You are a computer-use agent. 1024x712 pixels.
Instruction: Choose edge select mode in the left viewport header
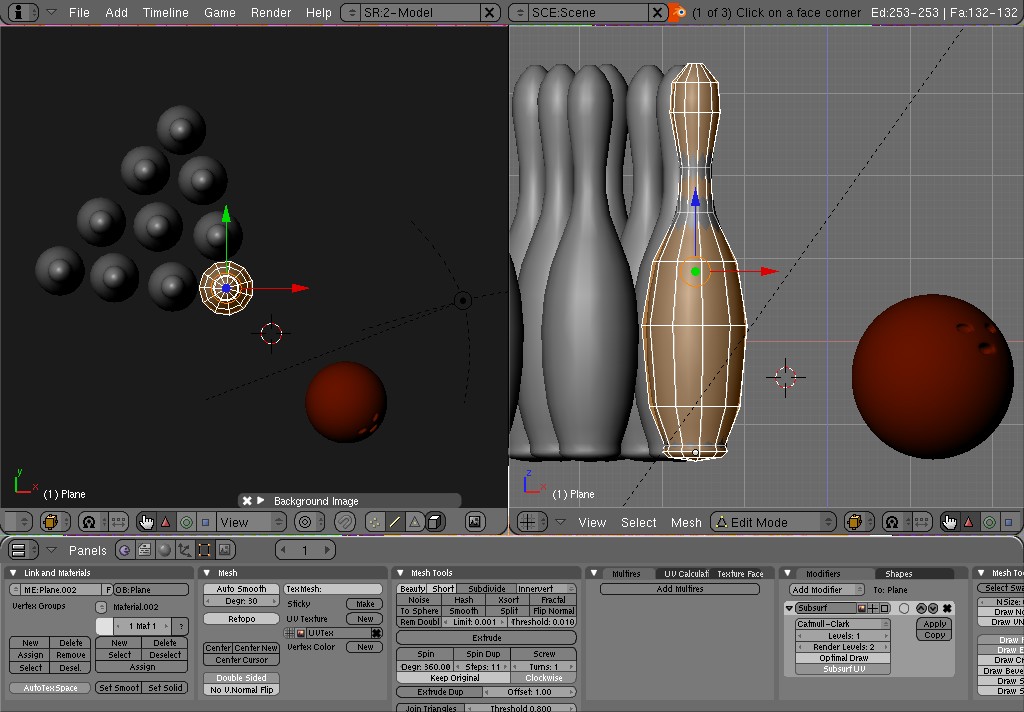pyautogui.click(x=394, y=522)
